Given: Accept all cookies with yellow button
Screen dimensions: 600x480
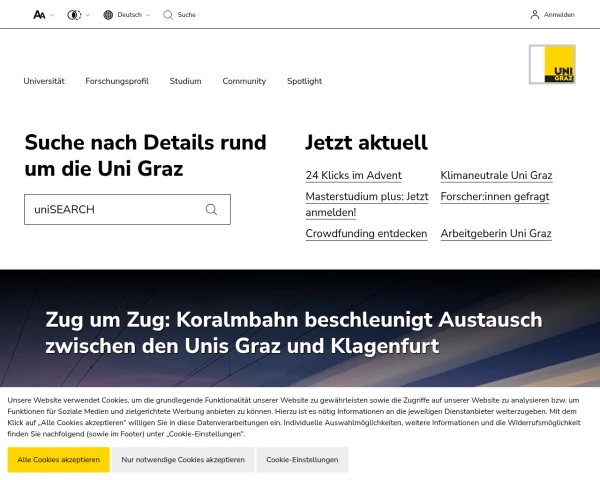Looking at the screenshot, I should 58,460.
